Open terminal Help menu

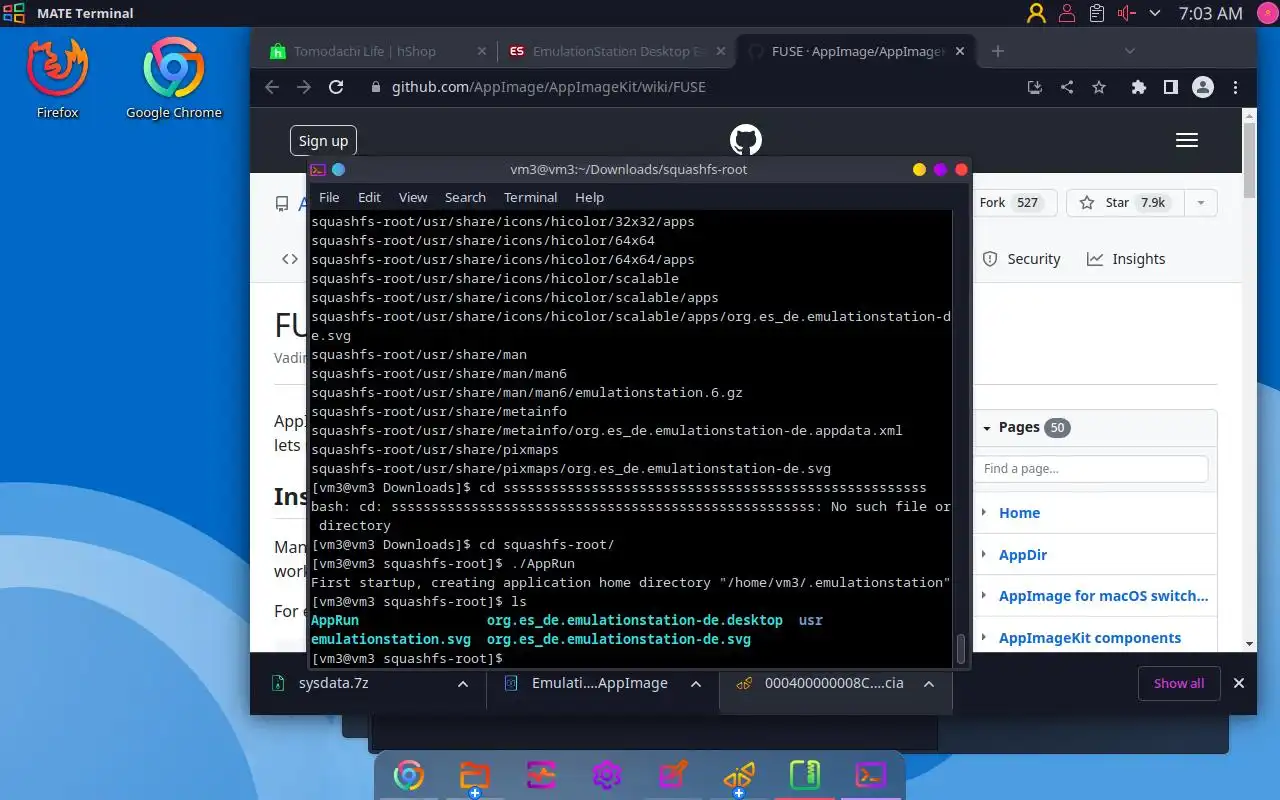(x=589, y=197)
